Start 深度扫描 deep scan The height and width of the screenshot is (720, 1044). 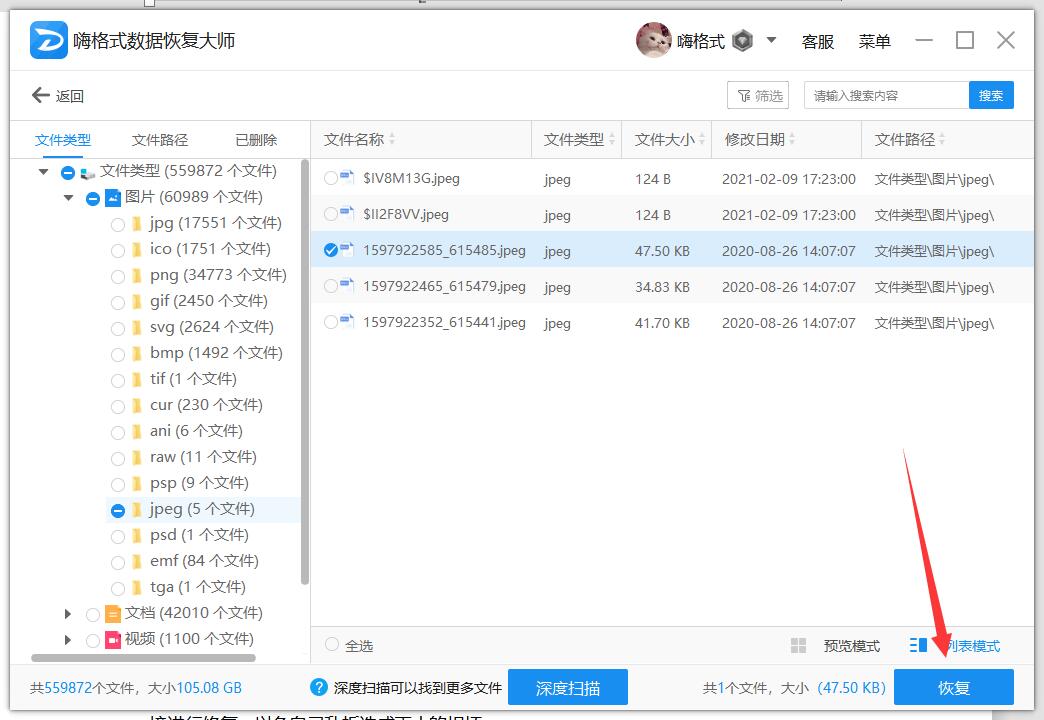click(567, 687)
